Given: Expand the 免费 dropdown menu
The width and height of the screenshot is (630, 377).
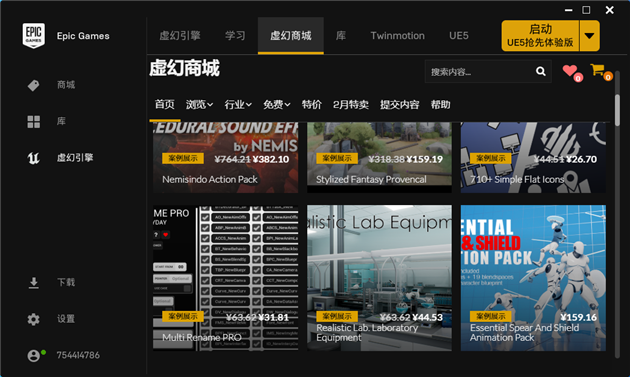Looking at the screenshot, I should tap(276, 105).
